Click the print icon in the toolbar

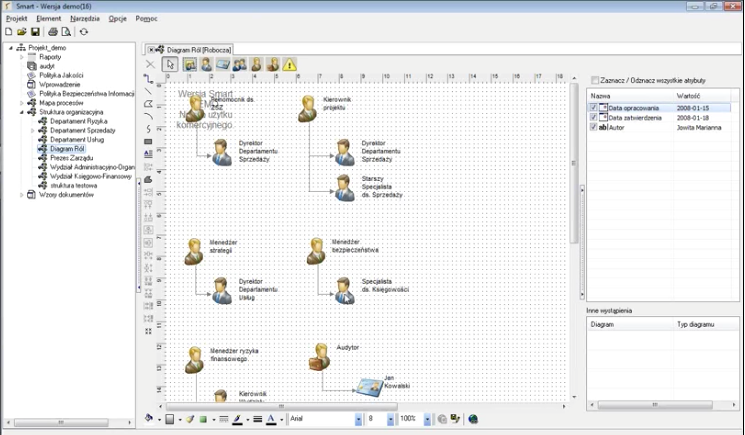tap(52, 32)
